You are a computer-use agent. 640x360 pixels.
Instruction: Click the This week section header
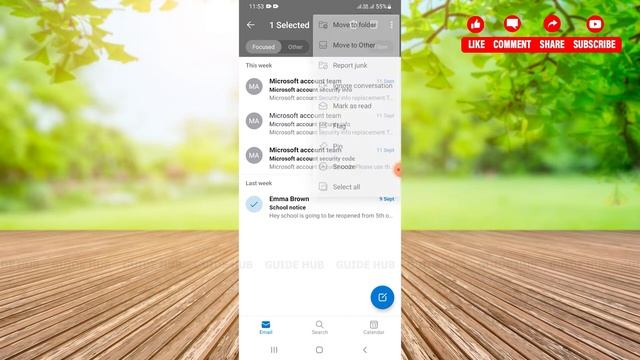tap(258, 65)
